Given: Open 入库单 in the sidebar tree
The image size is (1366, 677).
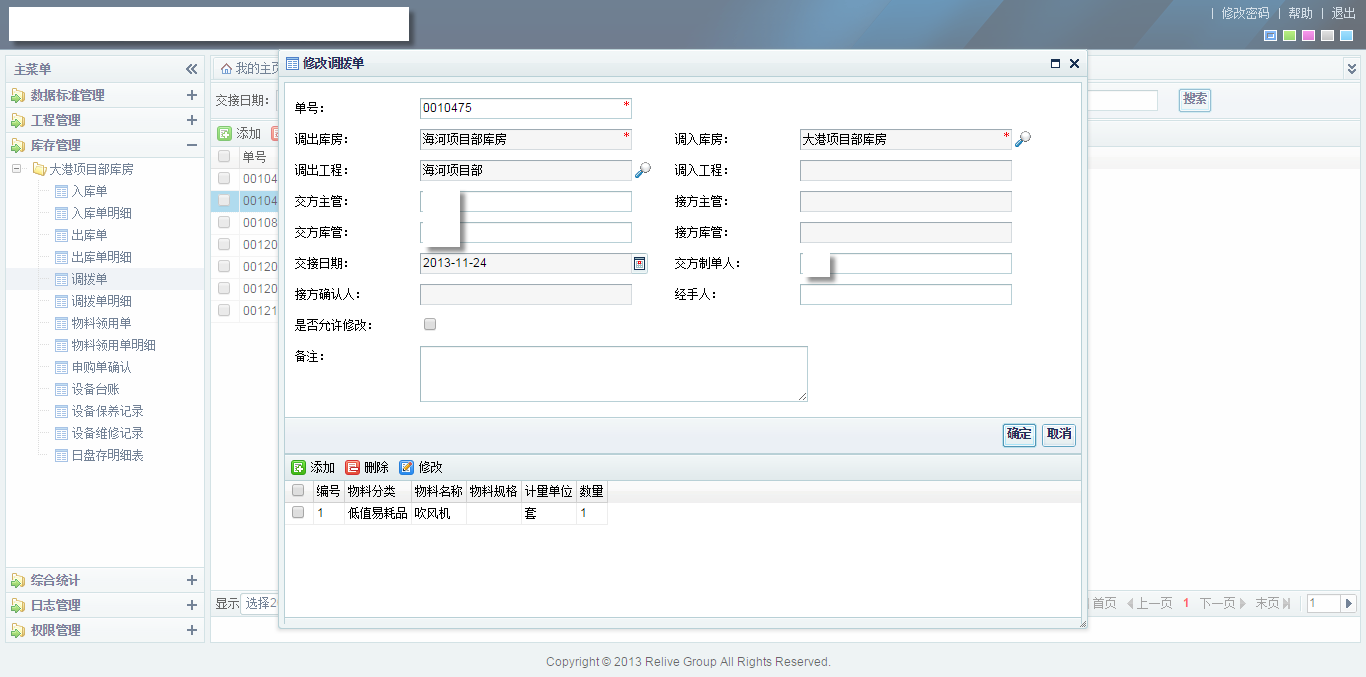Looking at the screenshot, I should tap(89, 191).
